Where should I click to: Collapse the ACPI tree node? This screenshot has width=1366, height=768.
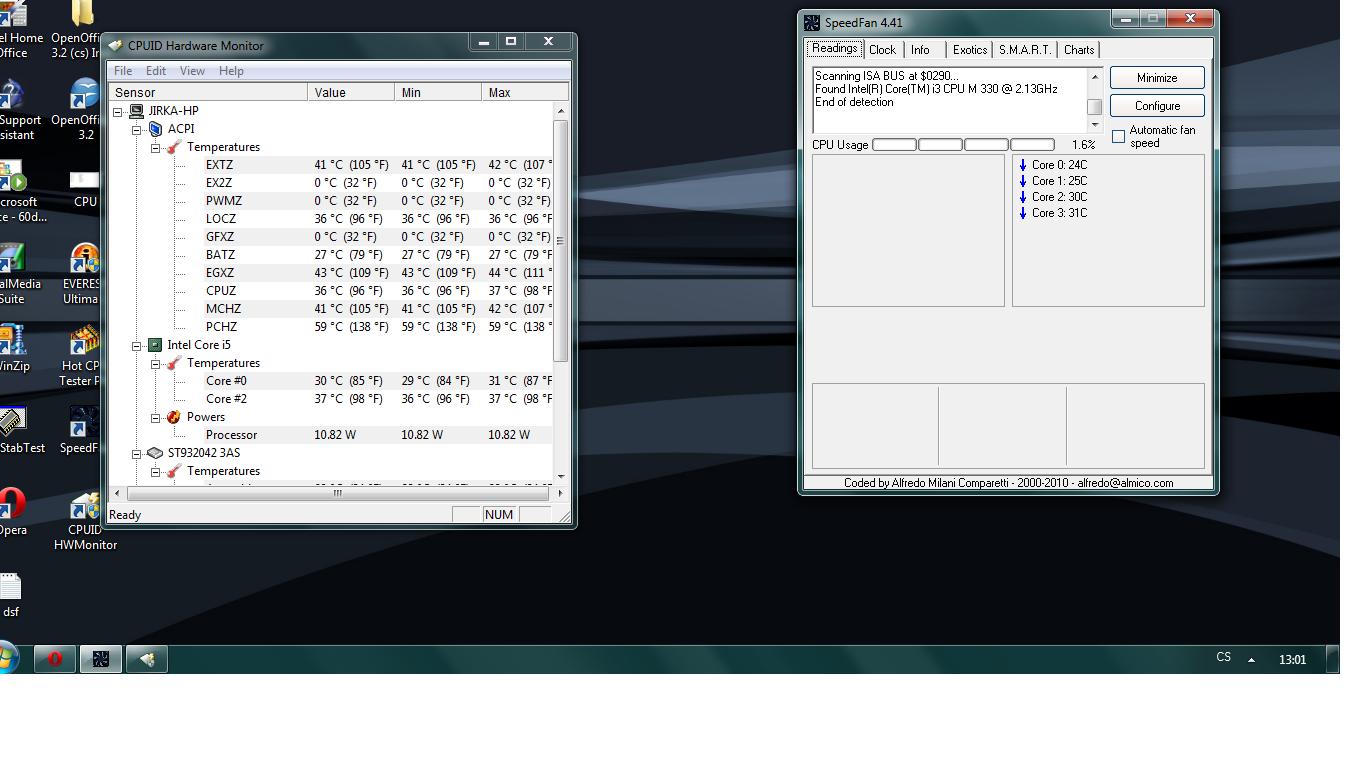(137, 129)
